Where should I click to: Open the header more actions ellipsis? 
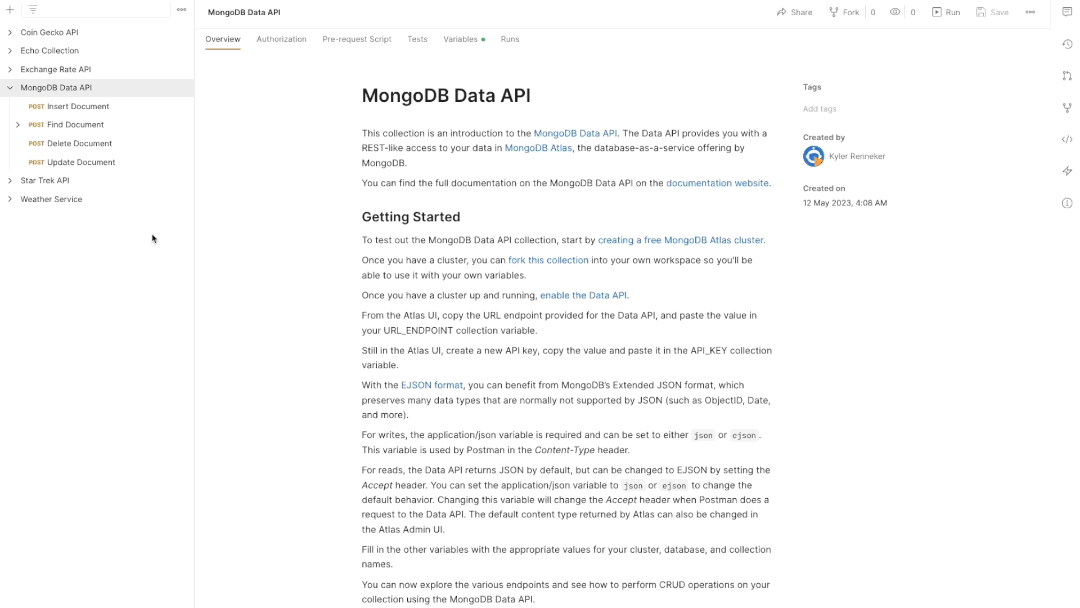pos(1030,12)
